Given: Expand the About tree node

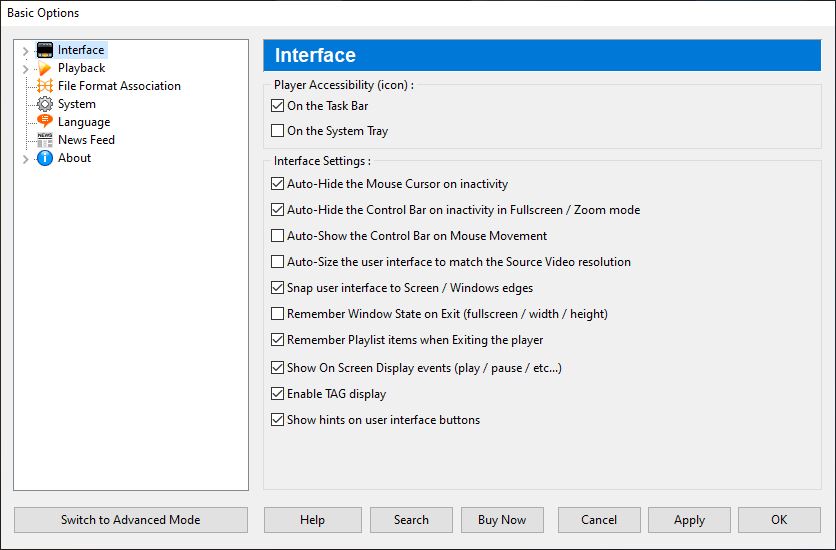Looking at the screenshot, I should coord(25,159).
